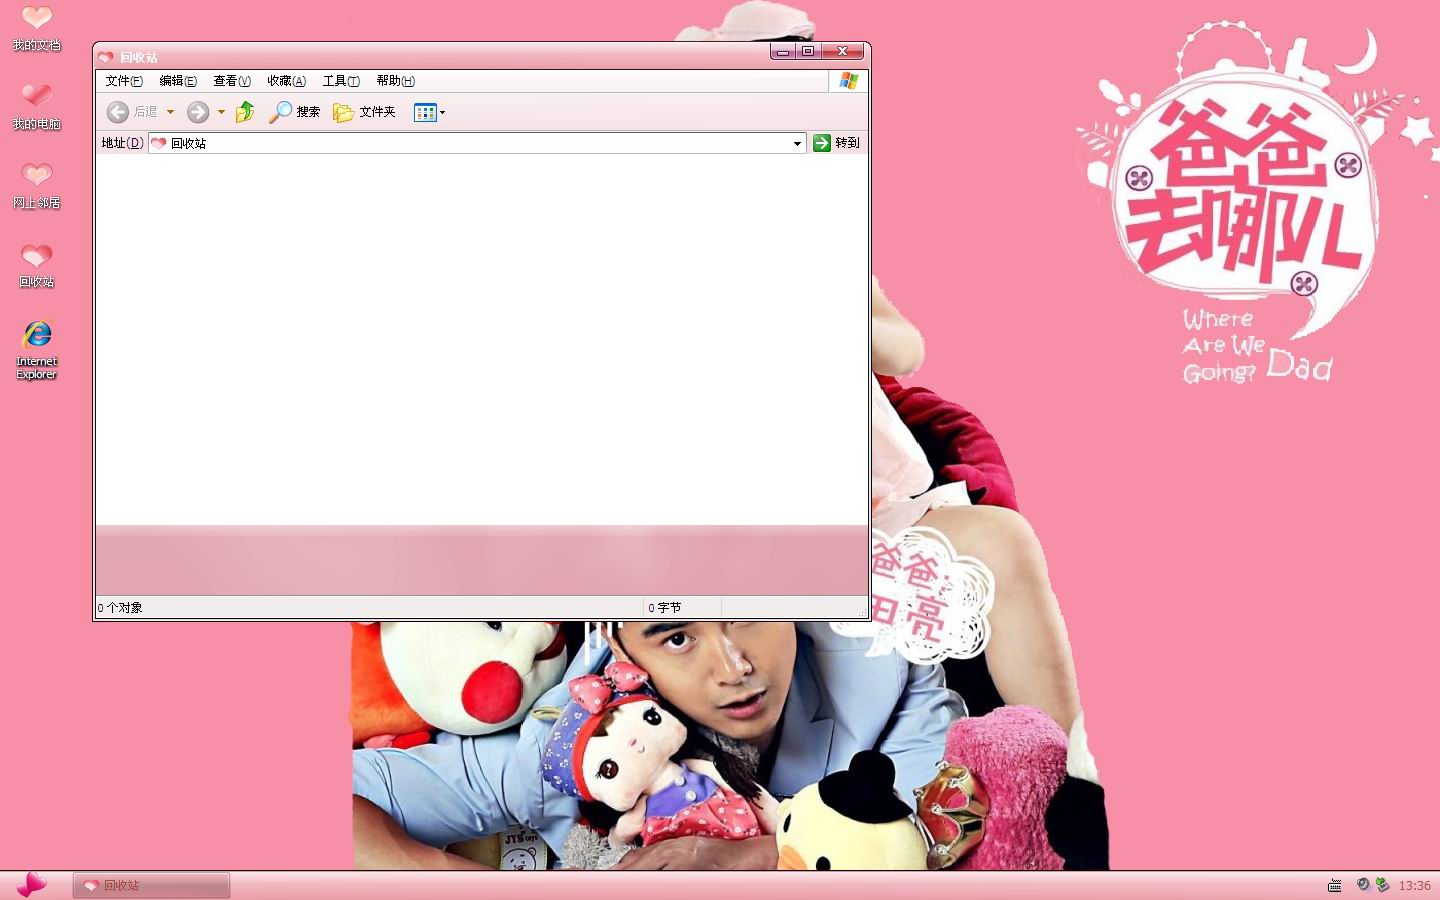
Task: Open the 收藏(A) menu
Action: point(286,81)
